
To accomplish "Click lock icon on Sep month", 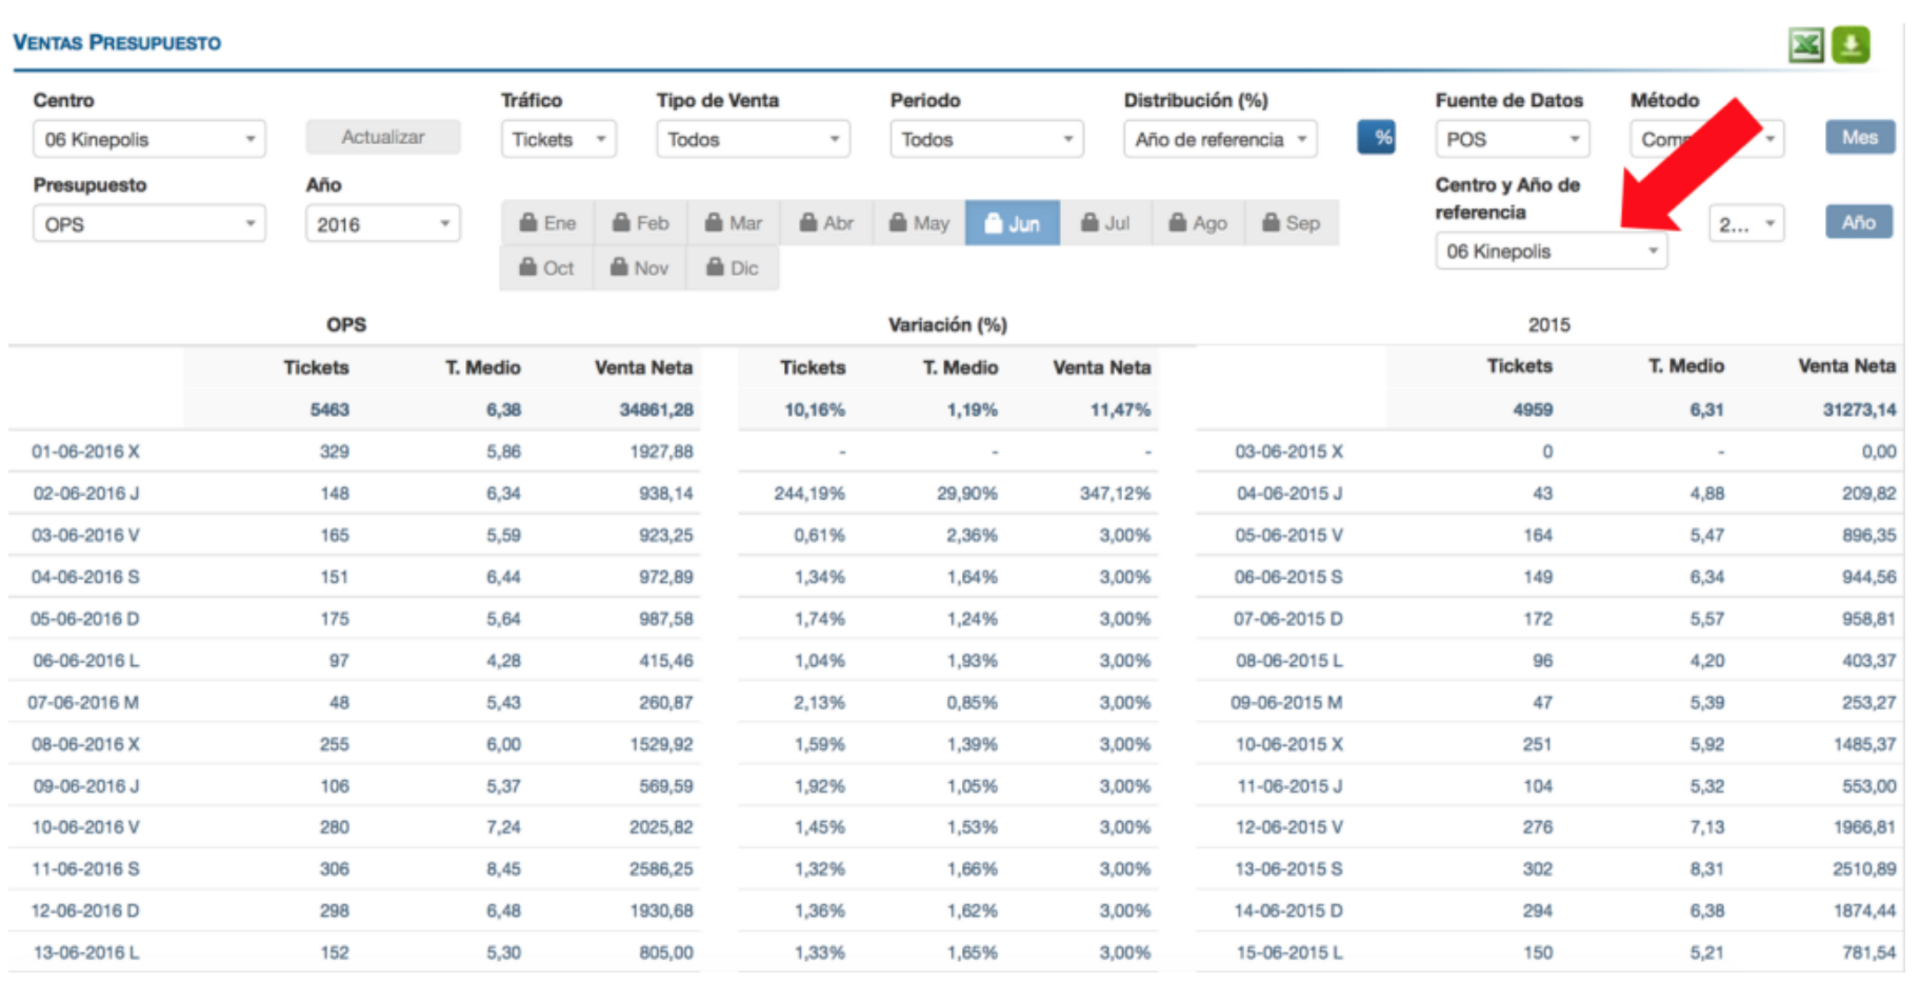I will (1270, 223).
